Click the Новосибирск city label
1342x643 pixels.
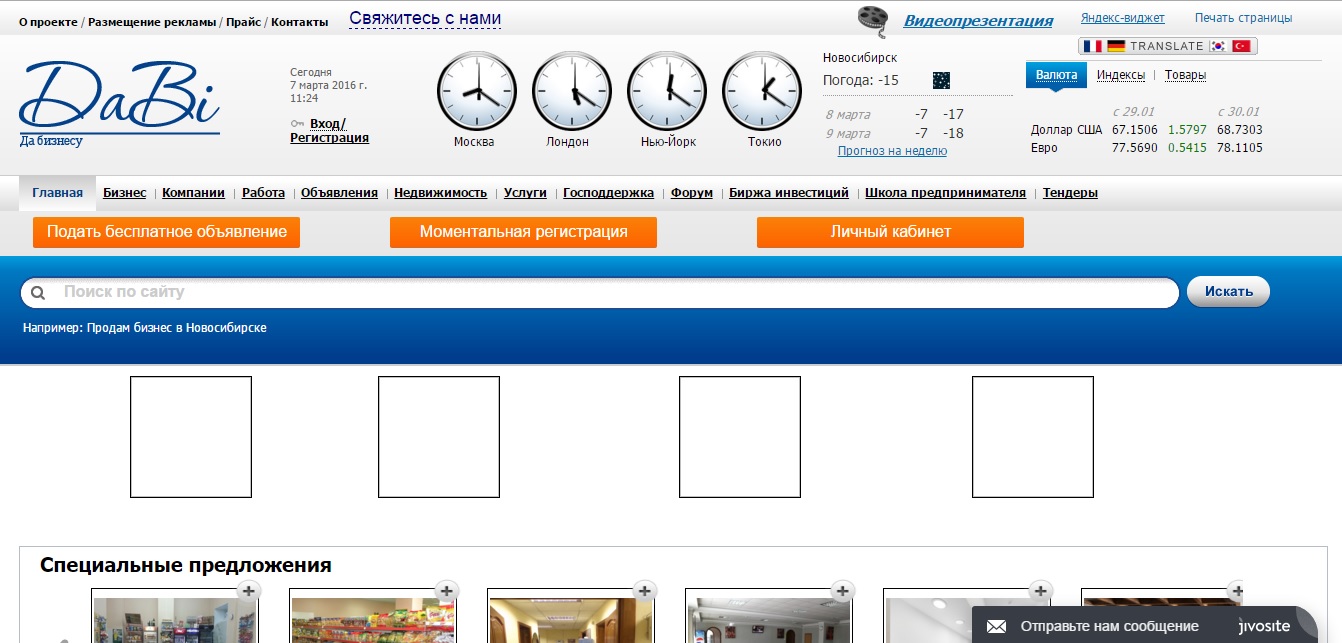tap(860, 58)
